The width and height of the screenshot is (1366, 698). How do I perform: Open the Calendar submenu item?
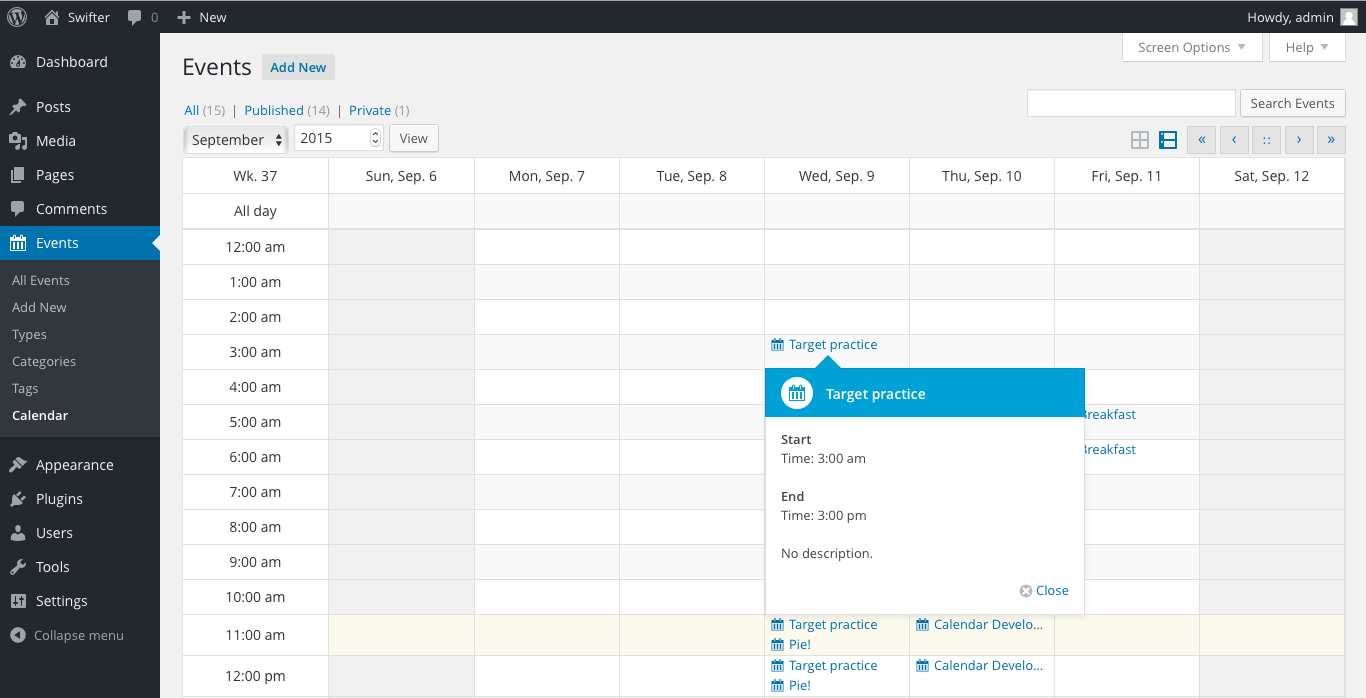coord(40,415)
